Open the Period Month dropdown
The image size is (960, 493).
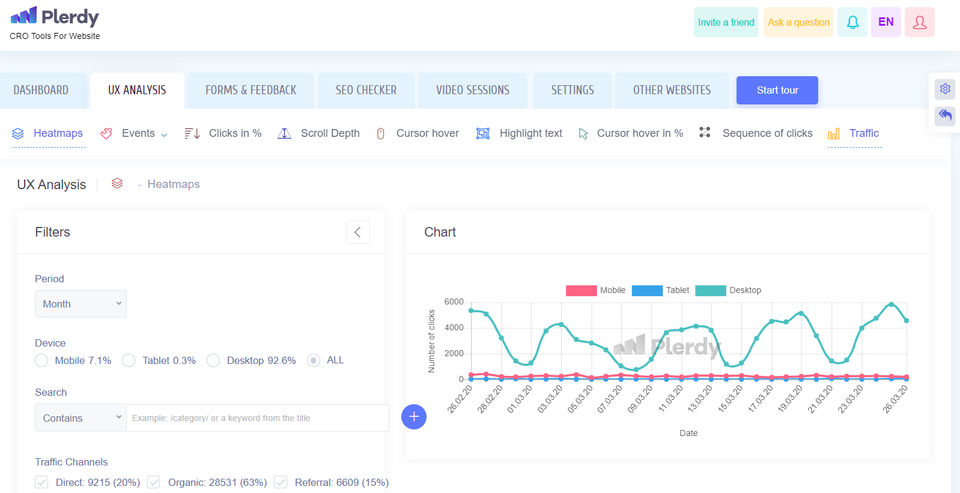81,304
